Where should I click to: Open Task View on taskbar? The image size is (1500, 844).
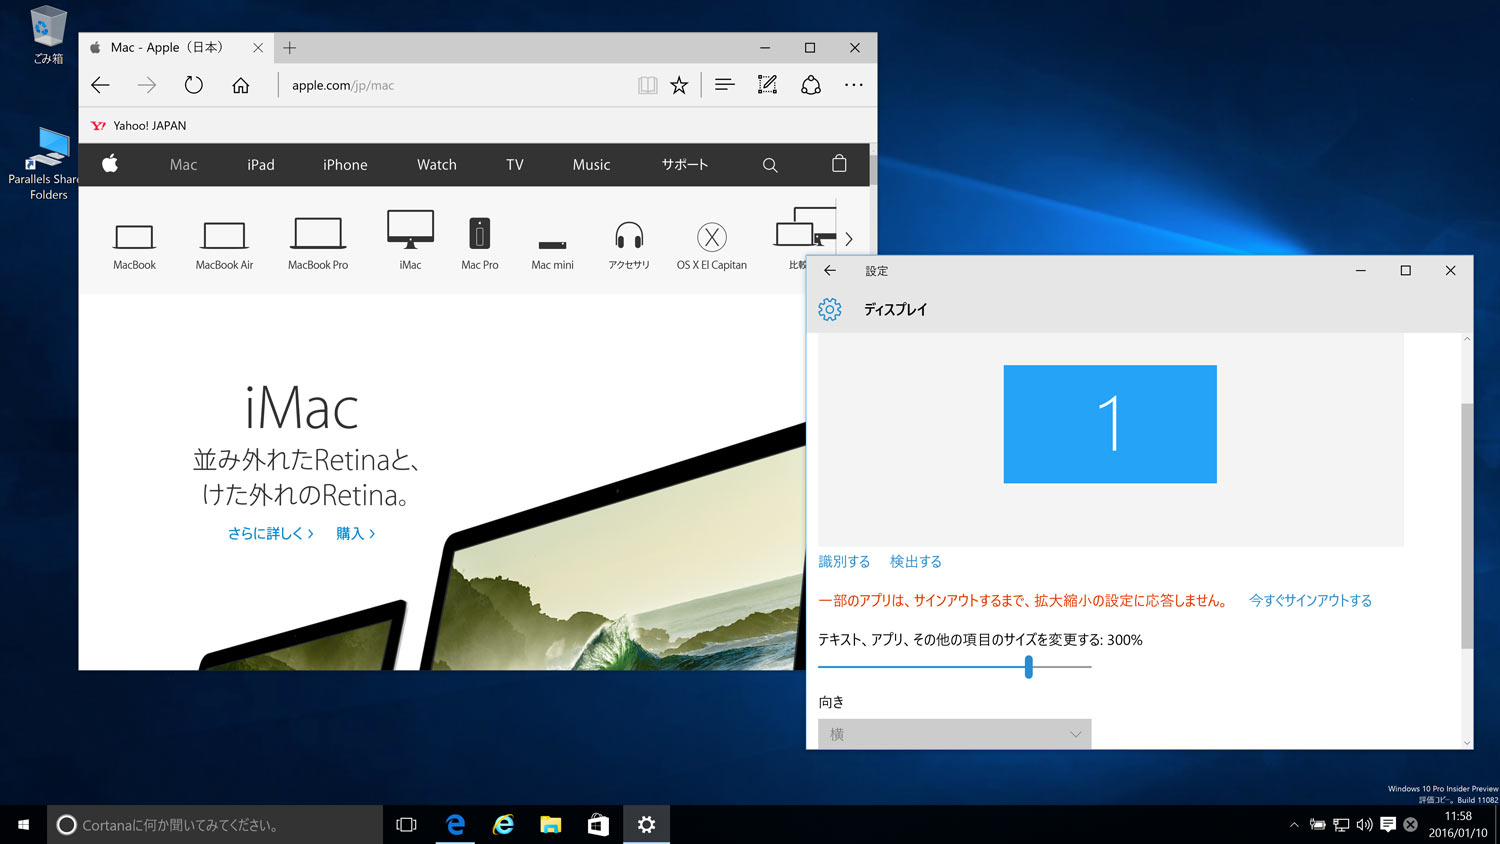pyautogui.click(x=406, y=825)
